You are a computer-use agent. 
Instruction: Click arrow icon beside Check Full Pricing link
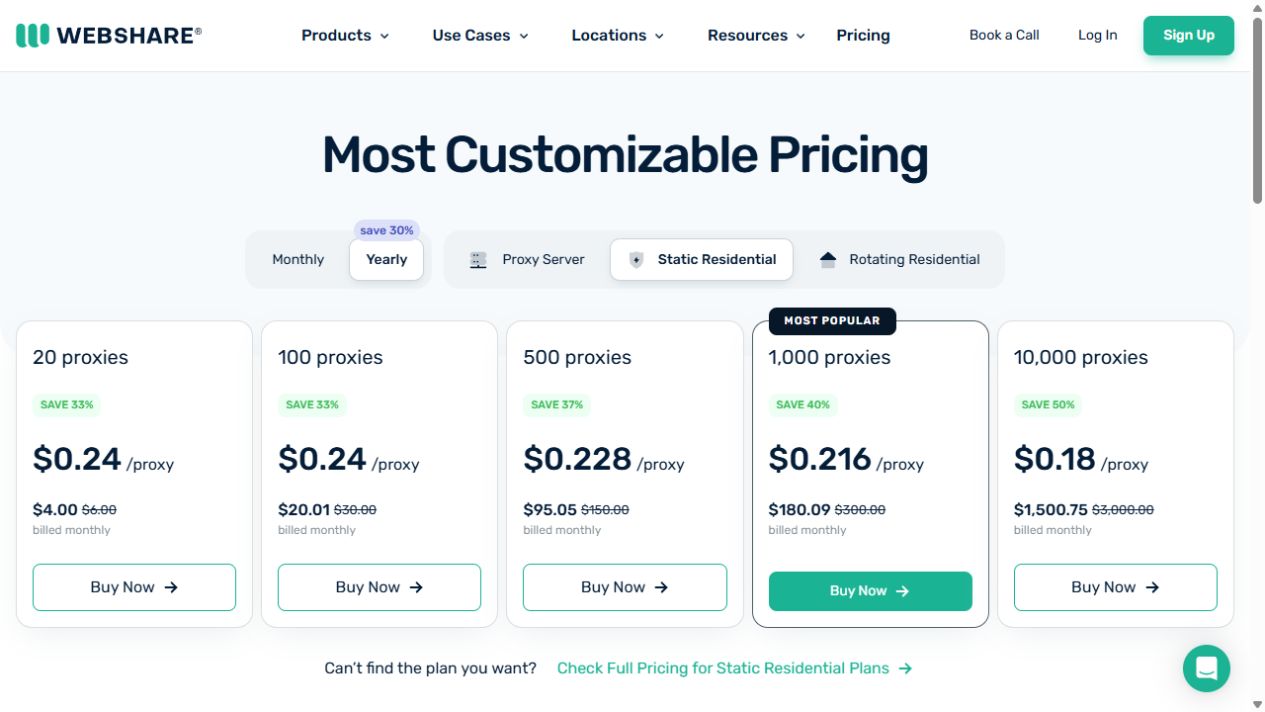(x=905, y=668)
